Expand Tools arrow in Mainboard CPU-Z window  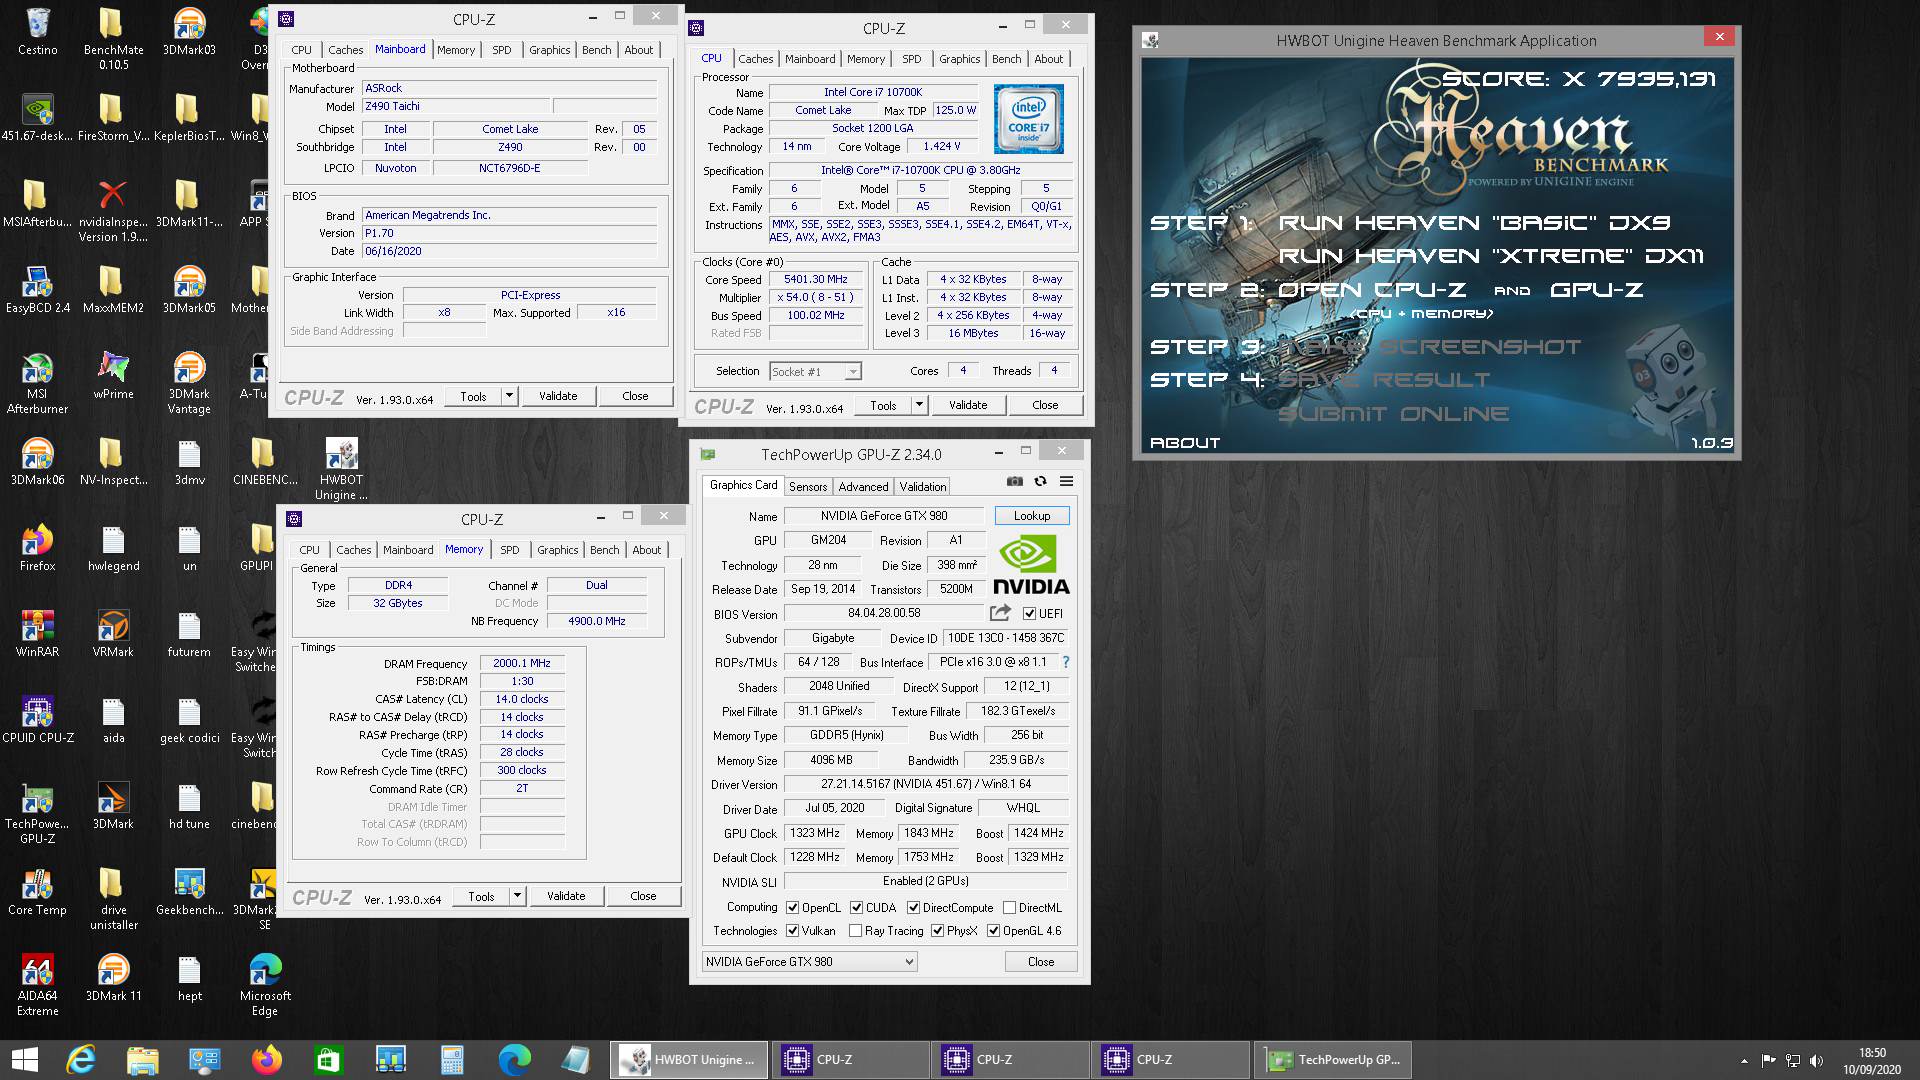point(509,396)
